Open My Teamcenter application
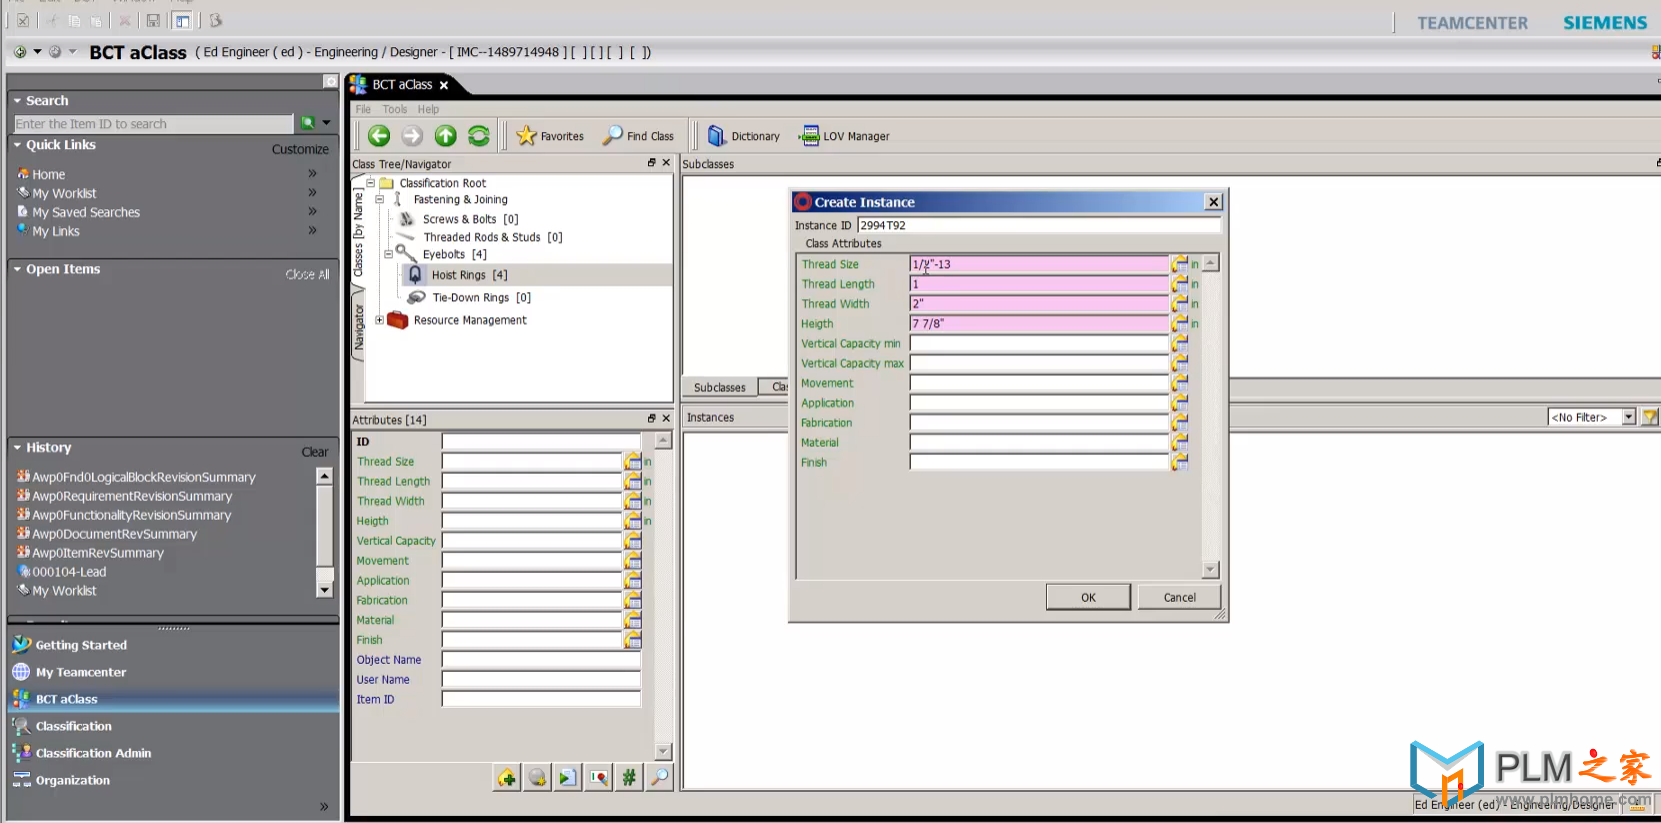1661x823 pixels. [x=81, y=672]
